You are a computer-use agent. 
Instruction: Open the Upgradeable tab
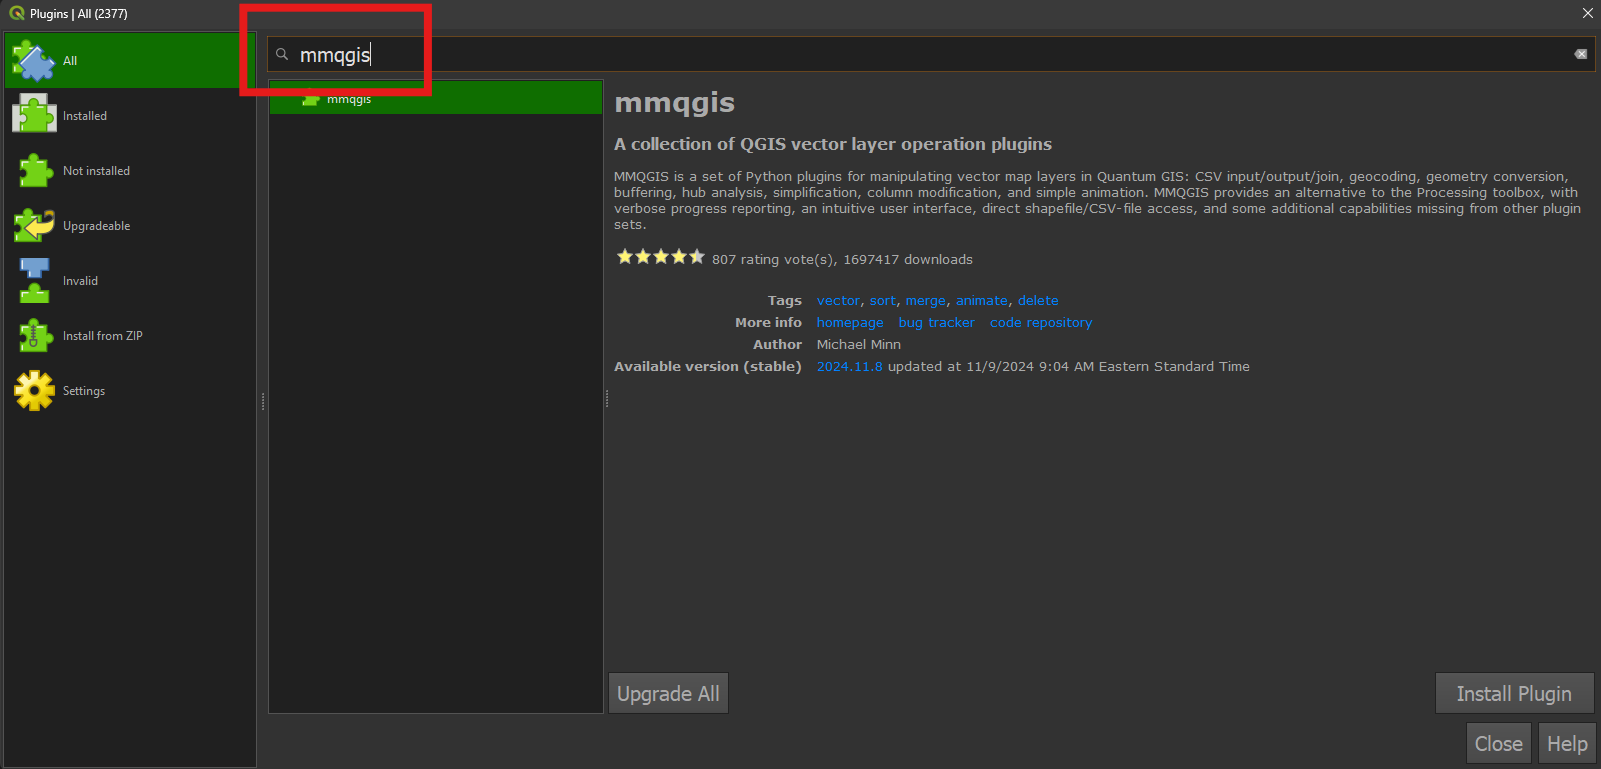click(130, 226)
